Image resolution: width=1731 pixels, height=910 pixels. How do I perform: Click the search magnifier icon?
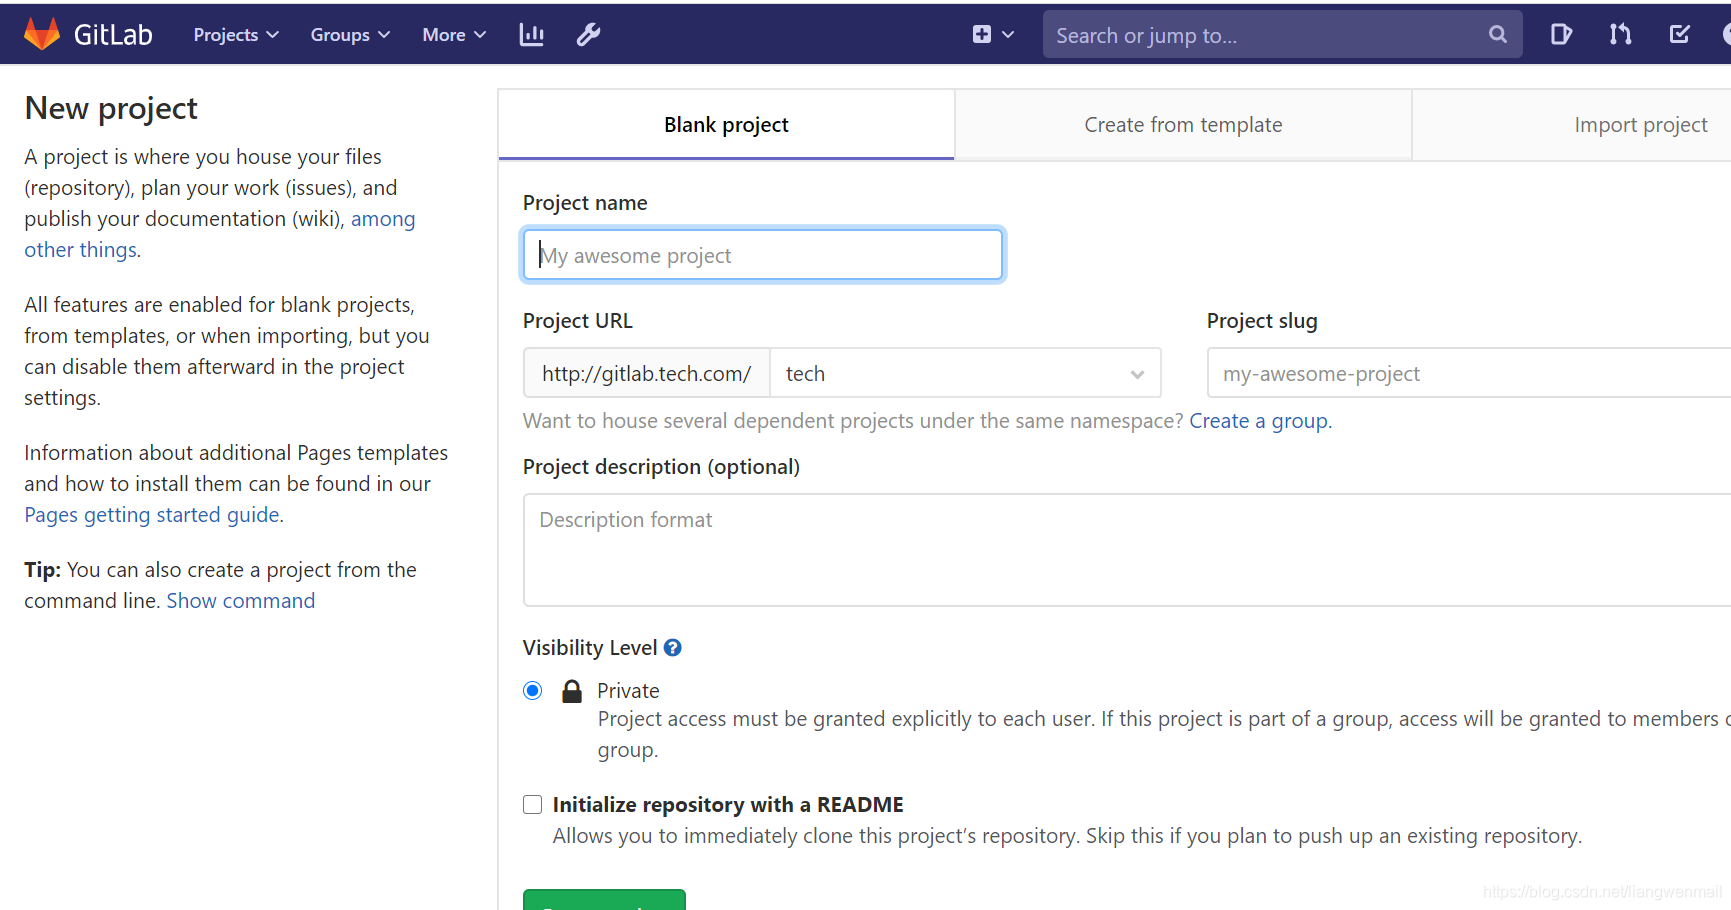(1497, 34)
